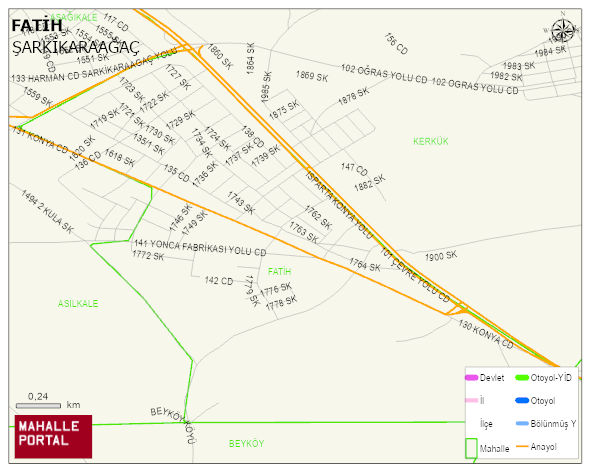This screenshot has height=472, width=591.
Task: Click the 1878 SK street label
Action: point(354,97)
